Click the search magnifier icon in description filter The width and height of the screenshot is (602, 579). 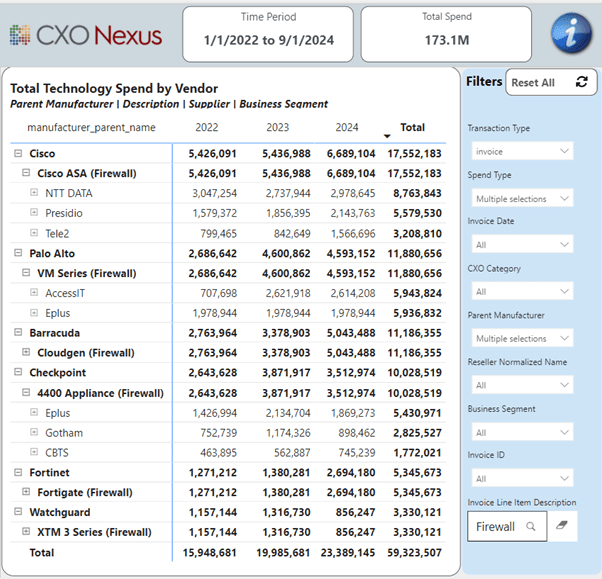pos(532,526)
